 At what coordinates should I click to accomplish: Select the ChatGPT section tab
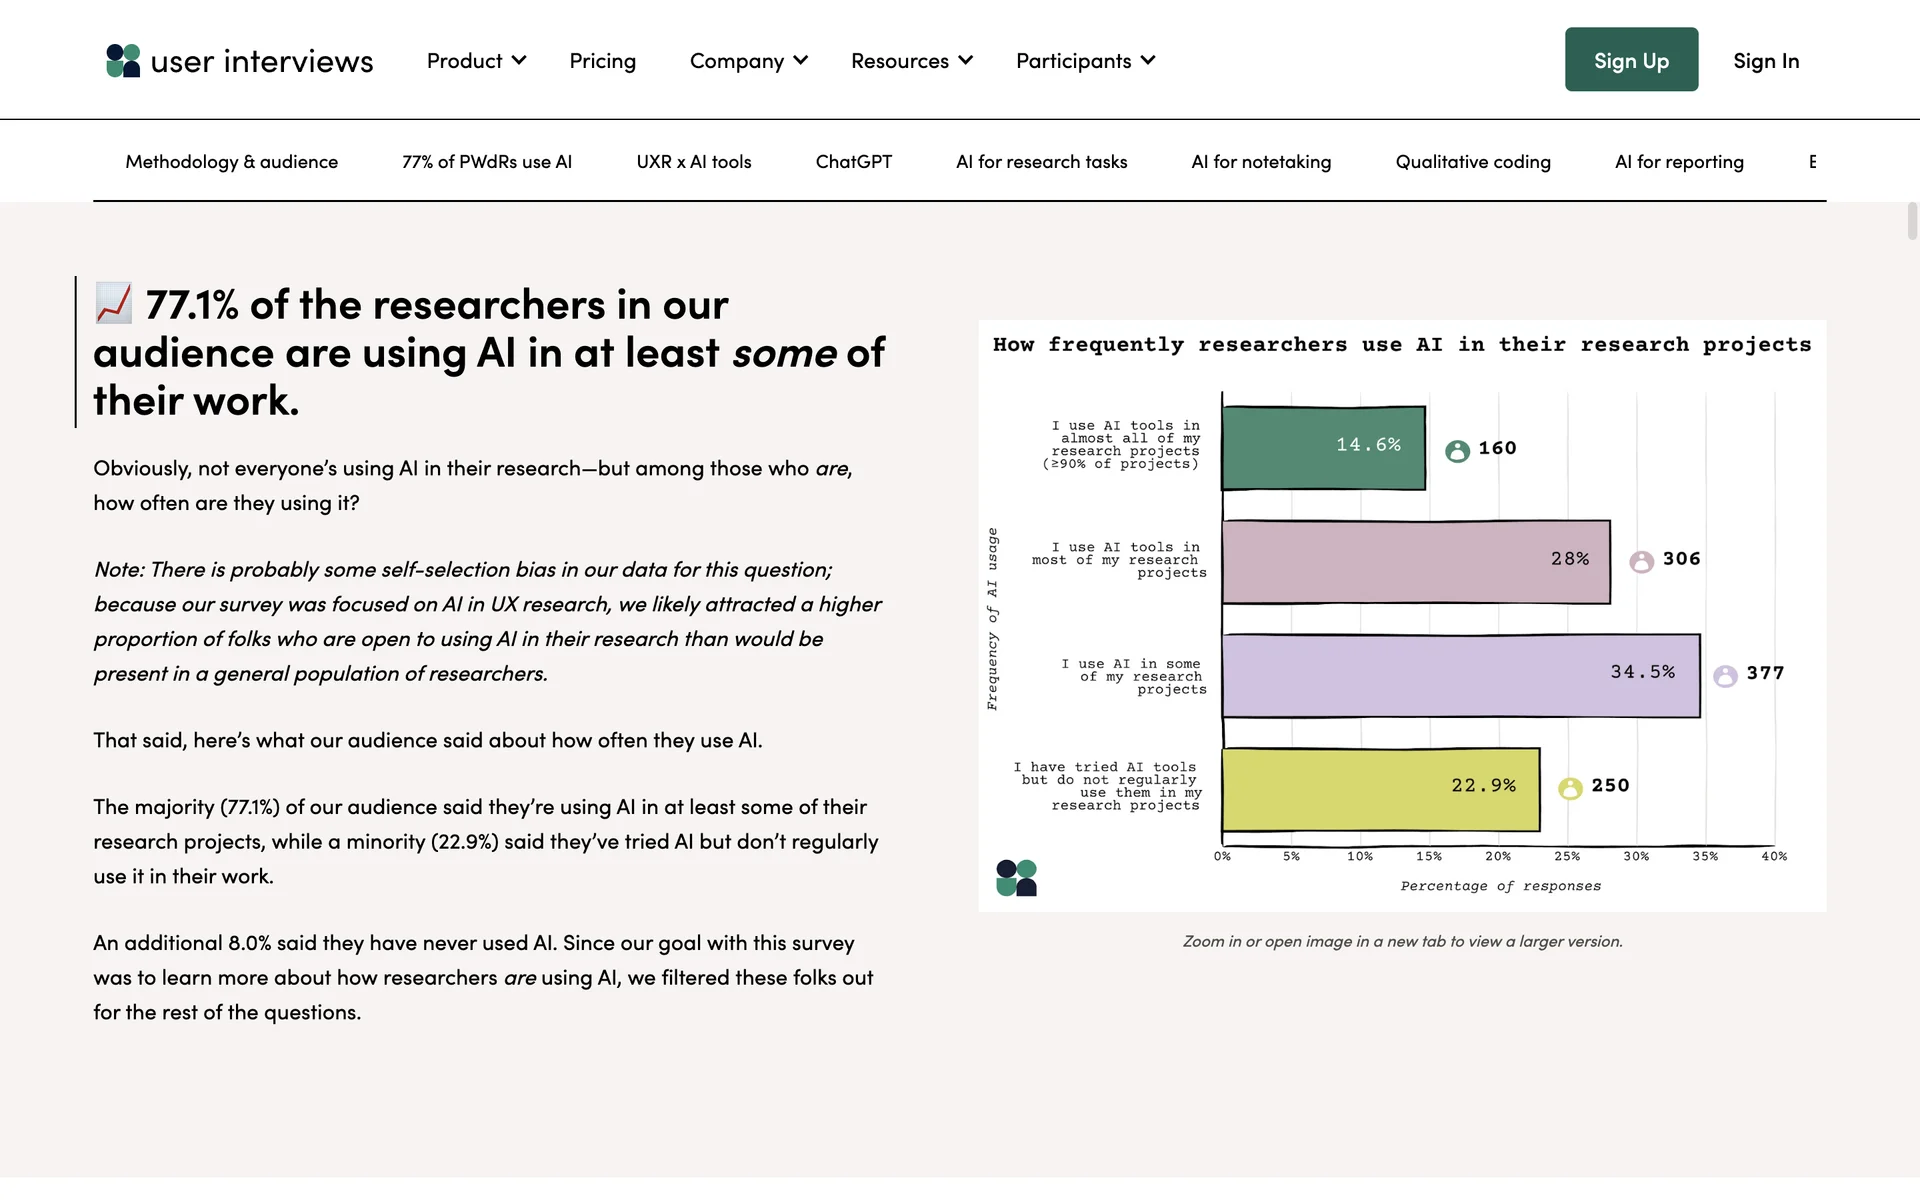coord(853,162)
